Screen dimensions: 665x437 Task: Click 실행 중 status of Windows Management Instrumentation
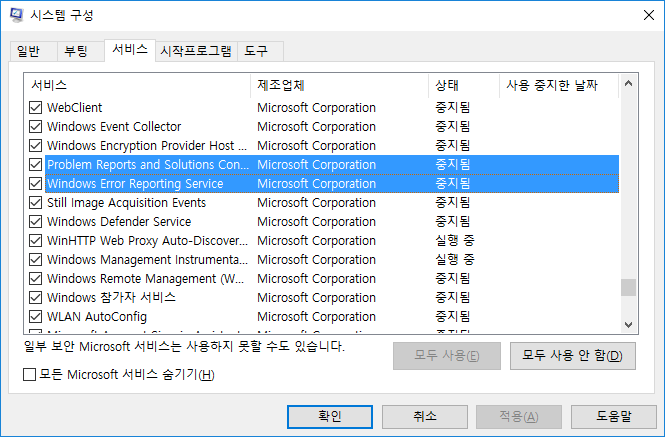coord(455,260)
